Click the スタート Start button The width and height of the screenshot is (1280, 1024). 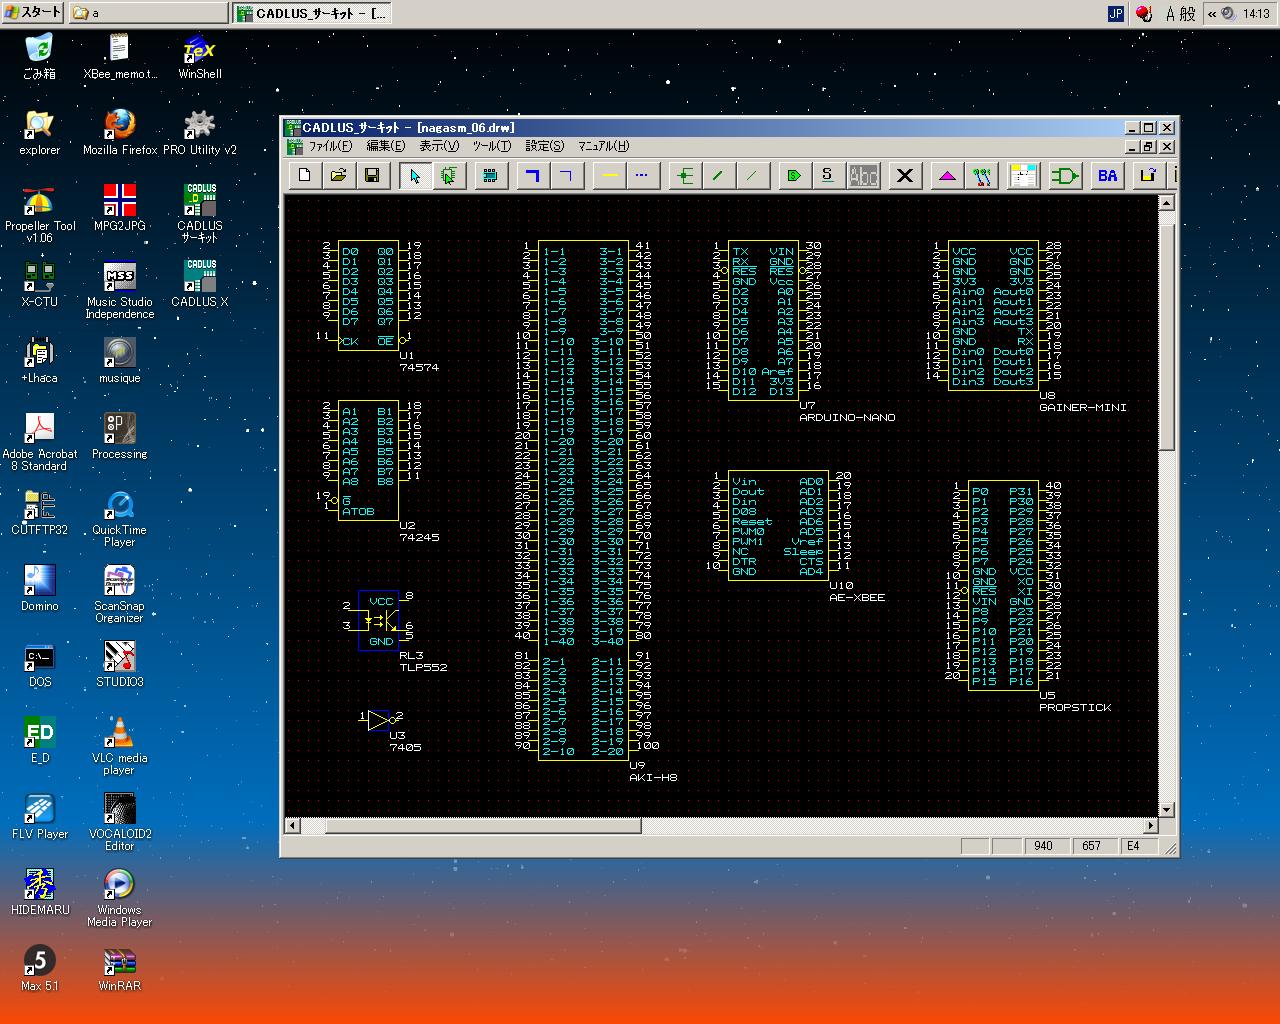point(33,13)
